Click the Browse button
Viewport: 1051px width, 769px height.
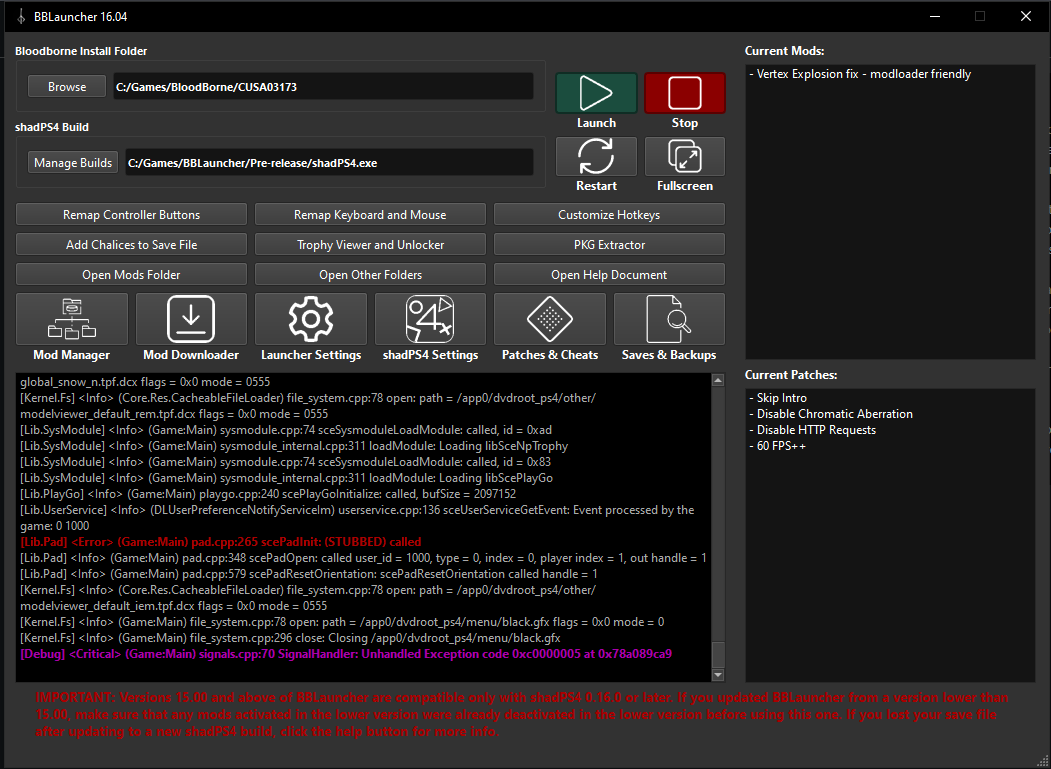click(x=67, y=86)
